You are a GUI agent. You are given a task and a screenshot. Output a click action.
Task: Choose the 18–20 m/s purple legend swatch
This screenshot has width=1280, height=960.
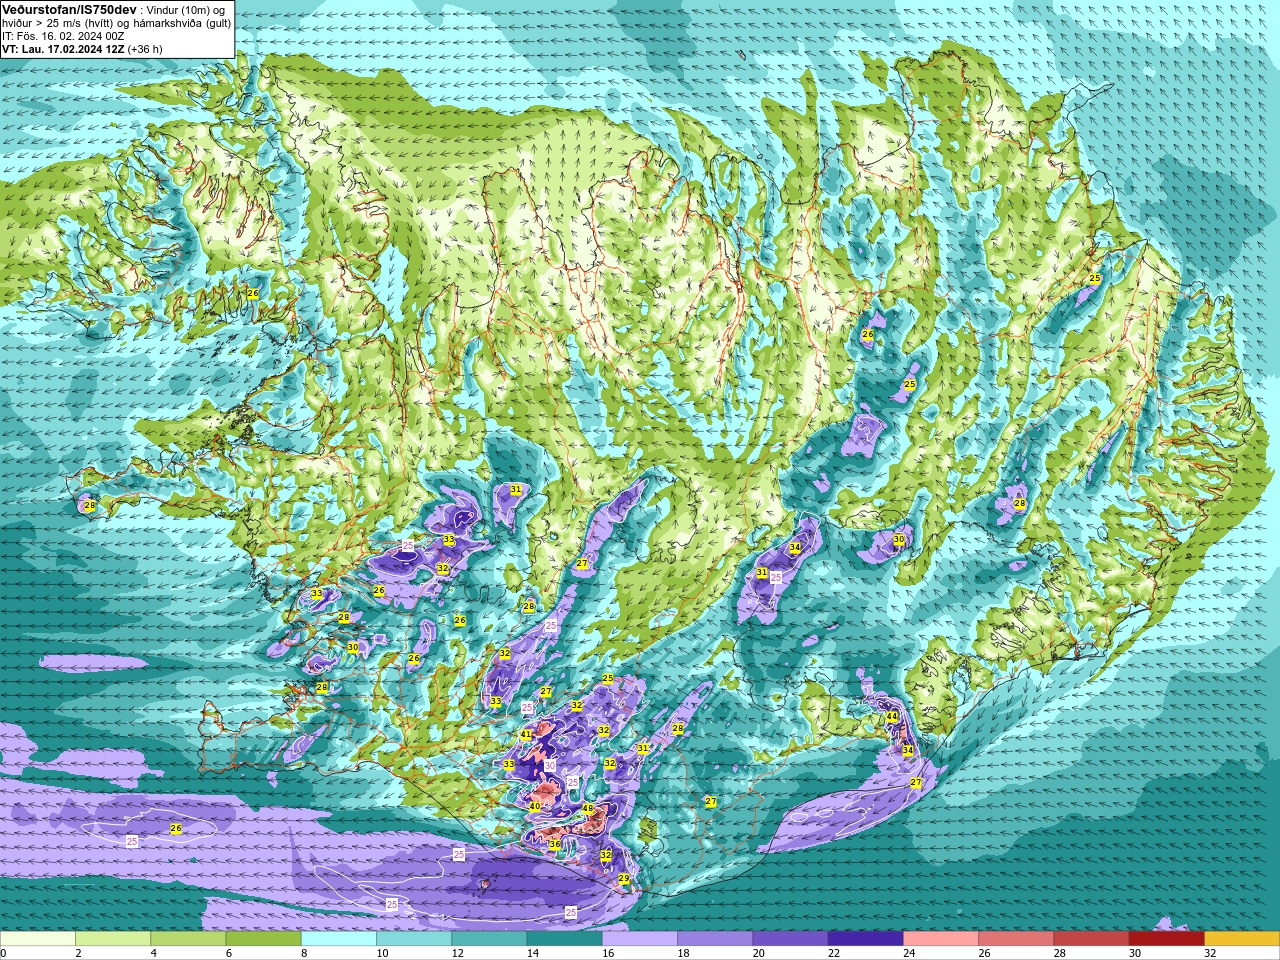tap(715, 939)
